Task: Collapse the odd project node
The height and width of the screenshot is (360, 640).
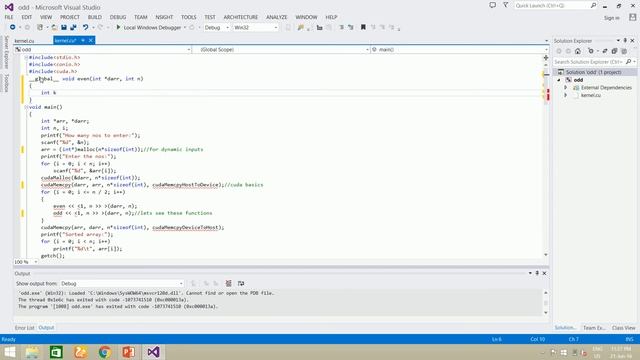Action: [559, 80]
